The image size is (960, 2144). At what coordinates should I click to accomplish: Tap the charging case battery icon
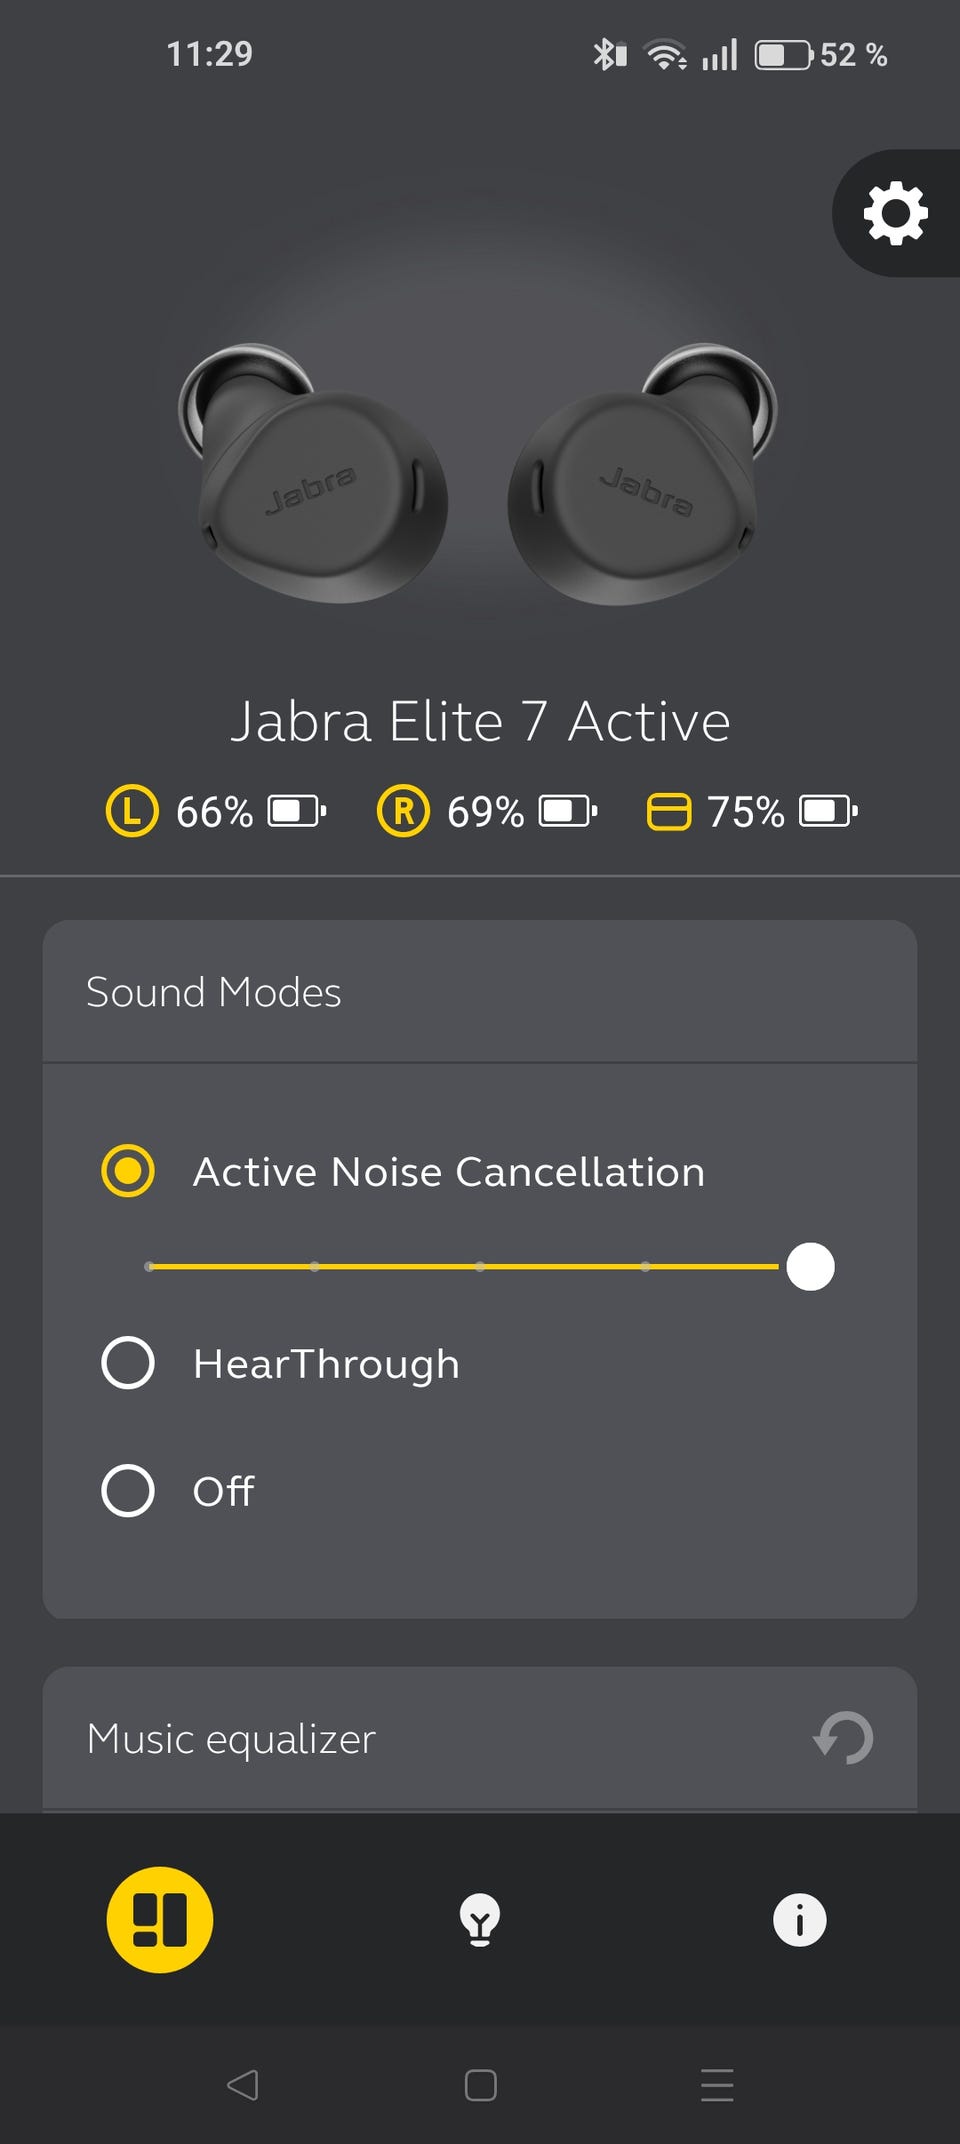coord(669,811)
